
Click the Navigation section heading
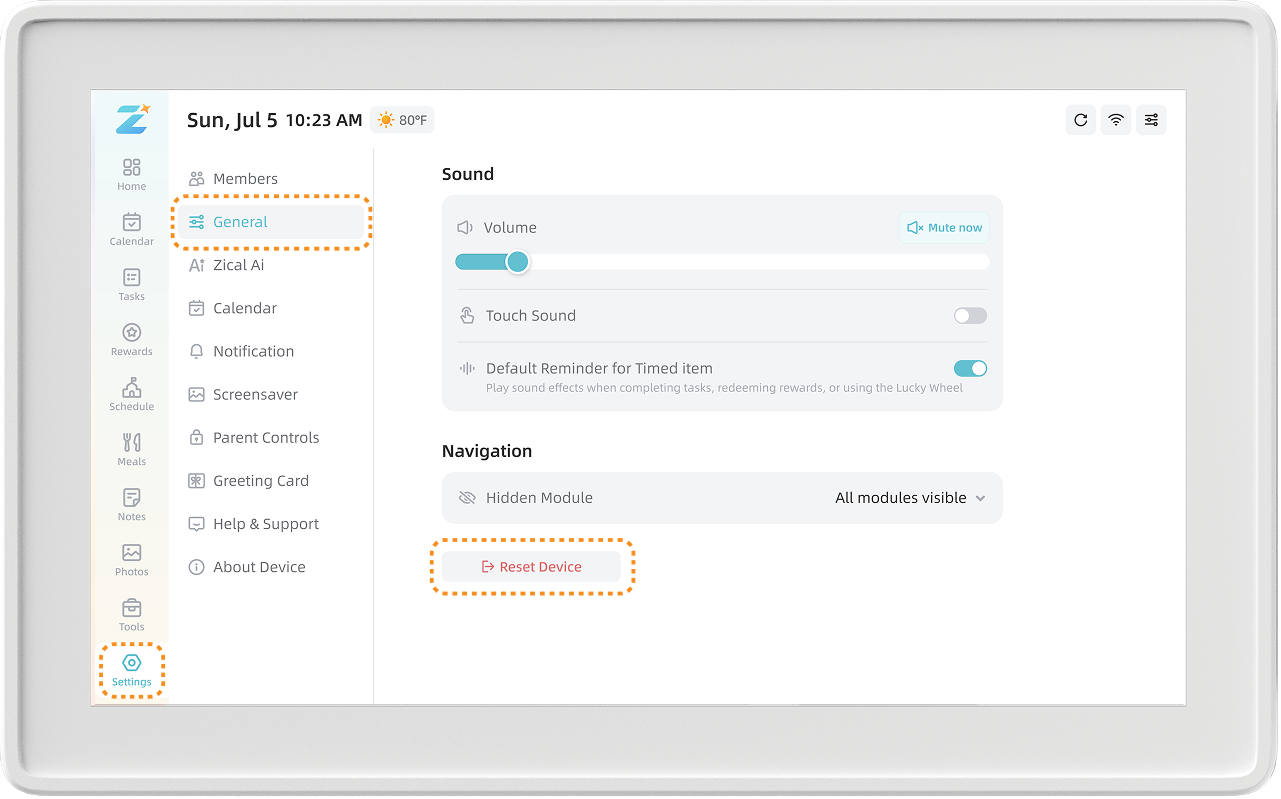[x=487, y=451]
